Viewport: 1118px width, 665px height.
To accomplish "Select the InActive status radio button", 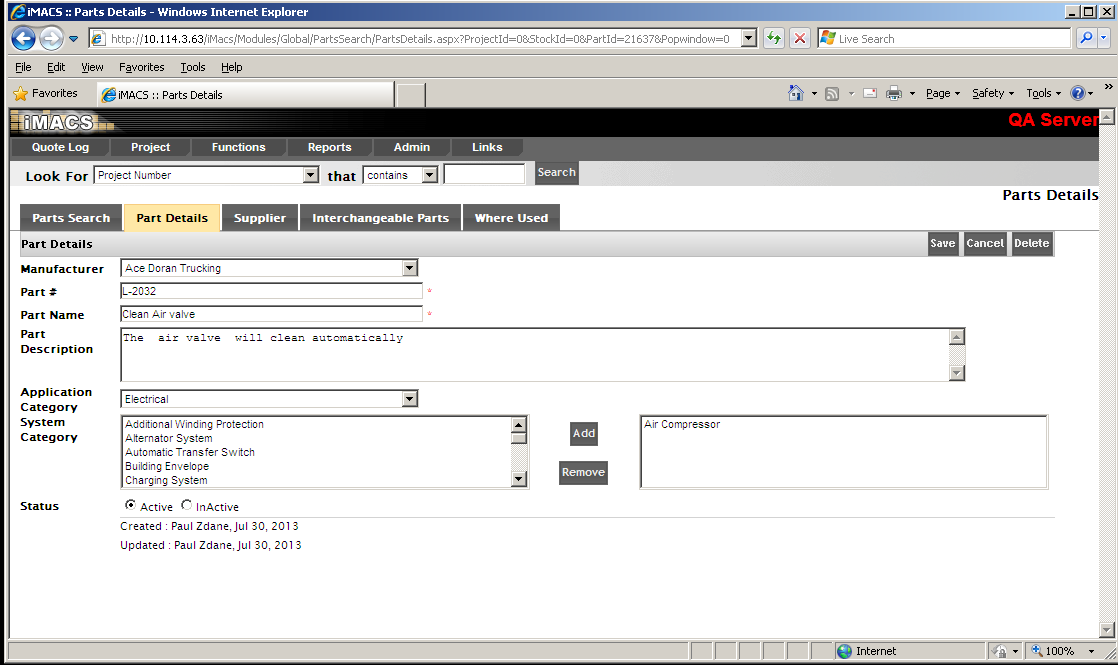I will (x=187, y=506).
